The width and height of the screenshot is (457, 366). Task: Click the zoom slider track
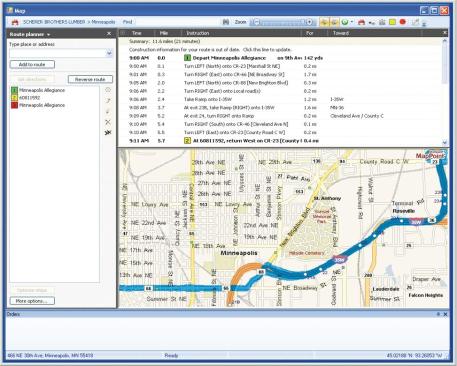point(282,22)
